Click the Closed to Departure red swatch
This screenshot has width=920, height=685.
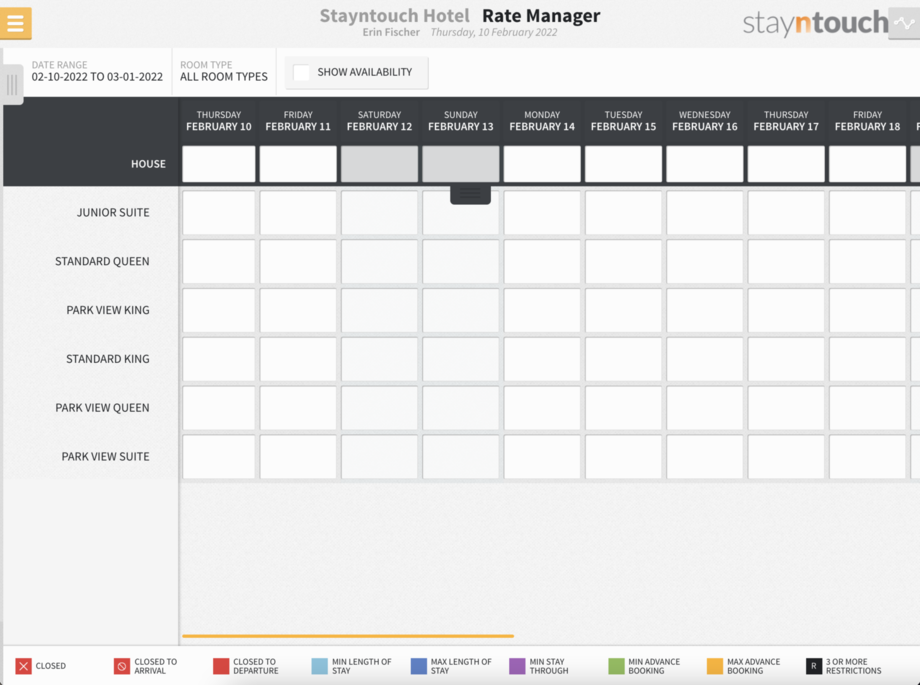coord(221,666)
